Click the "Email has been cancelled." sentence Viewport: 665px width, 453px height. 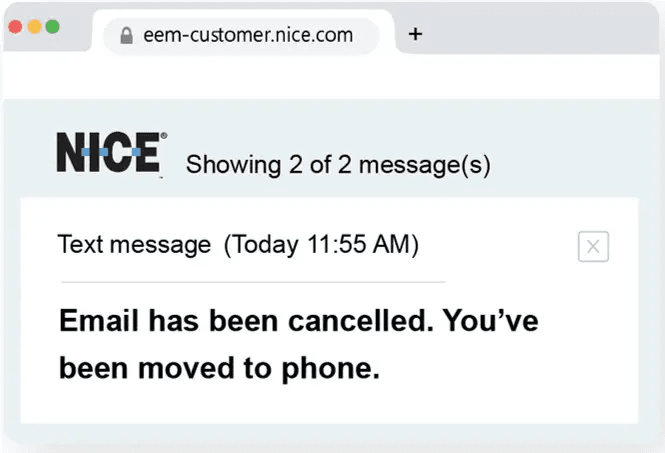click(x=246, y=320)
